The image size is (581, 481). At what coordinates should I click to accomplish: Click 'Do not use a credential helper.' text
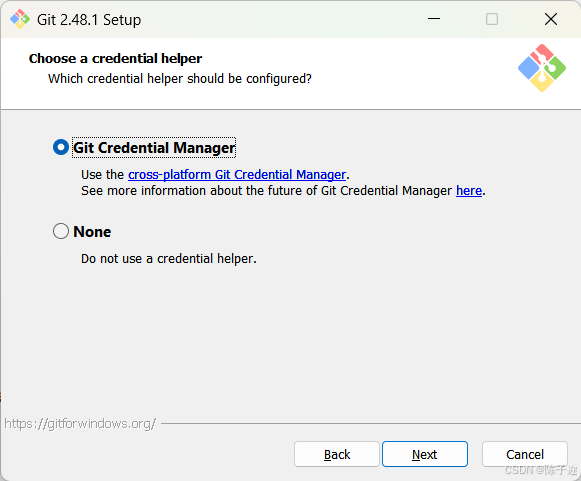169,259
